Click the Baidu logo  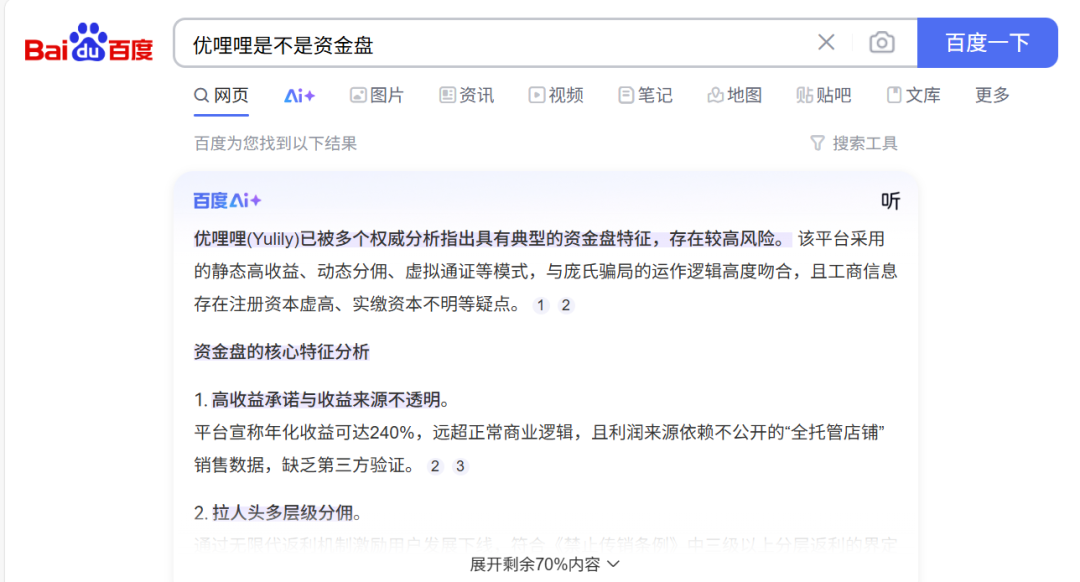pyautogui.click(x=89, y=43)
